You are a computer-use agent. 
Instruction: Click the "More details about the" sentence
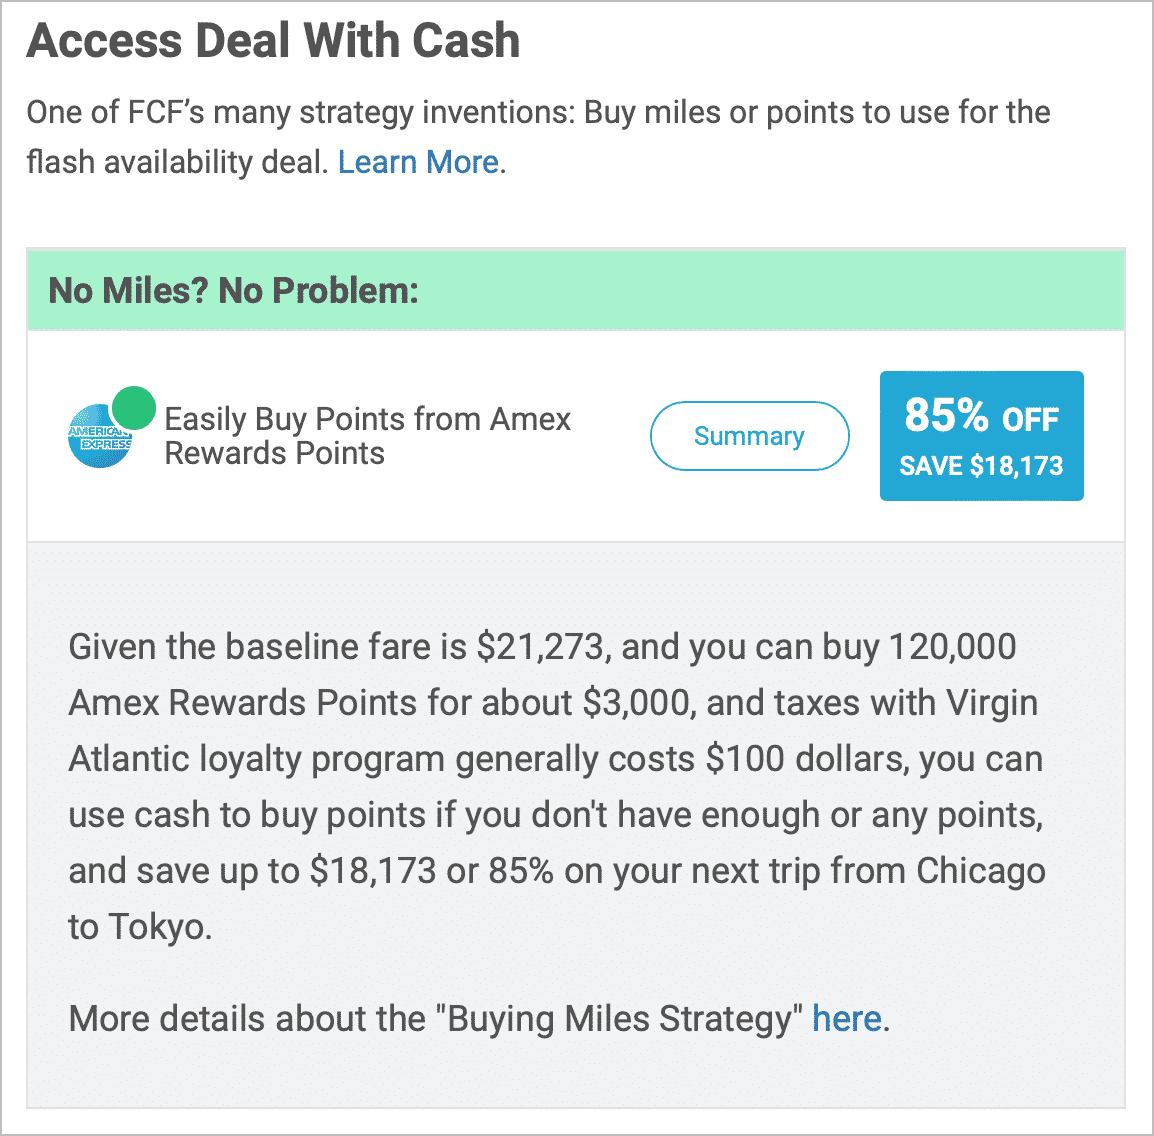[x=247, y=1019]
